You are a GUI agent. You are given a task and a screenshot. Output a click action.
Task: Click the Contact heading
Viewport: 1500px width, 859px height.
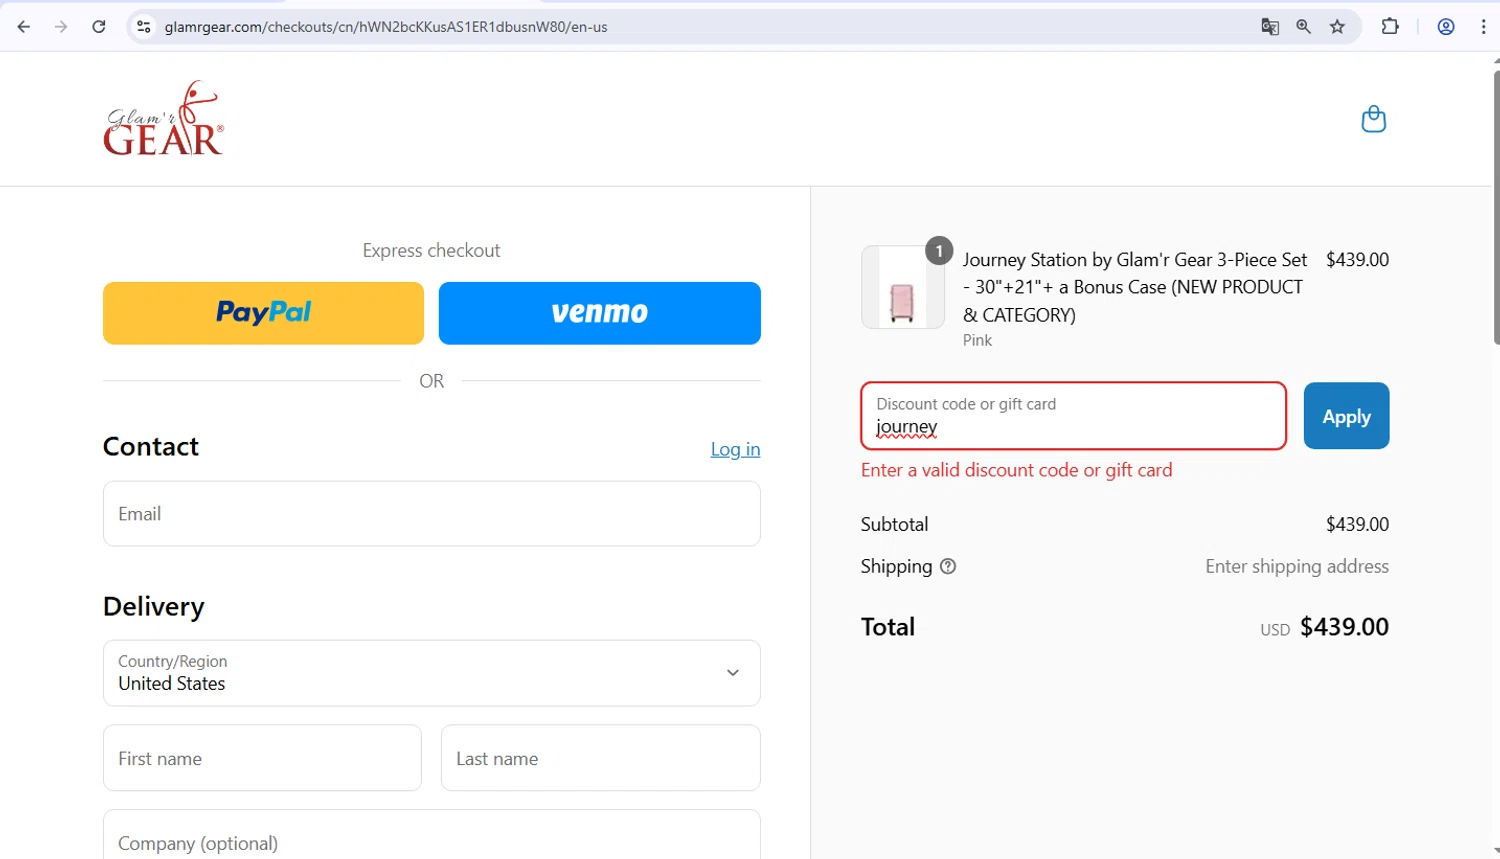coord(151,446)
